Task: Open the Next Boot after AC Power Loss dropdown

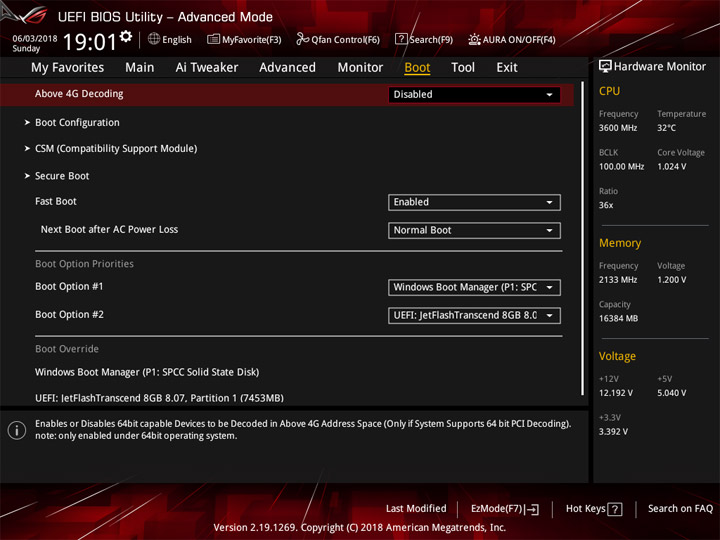Action: click(x=474, y=231)
